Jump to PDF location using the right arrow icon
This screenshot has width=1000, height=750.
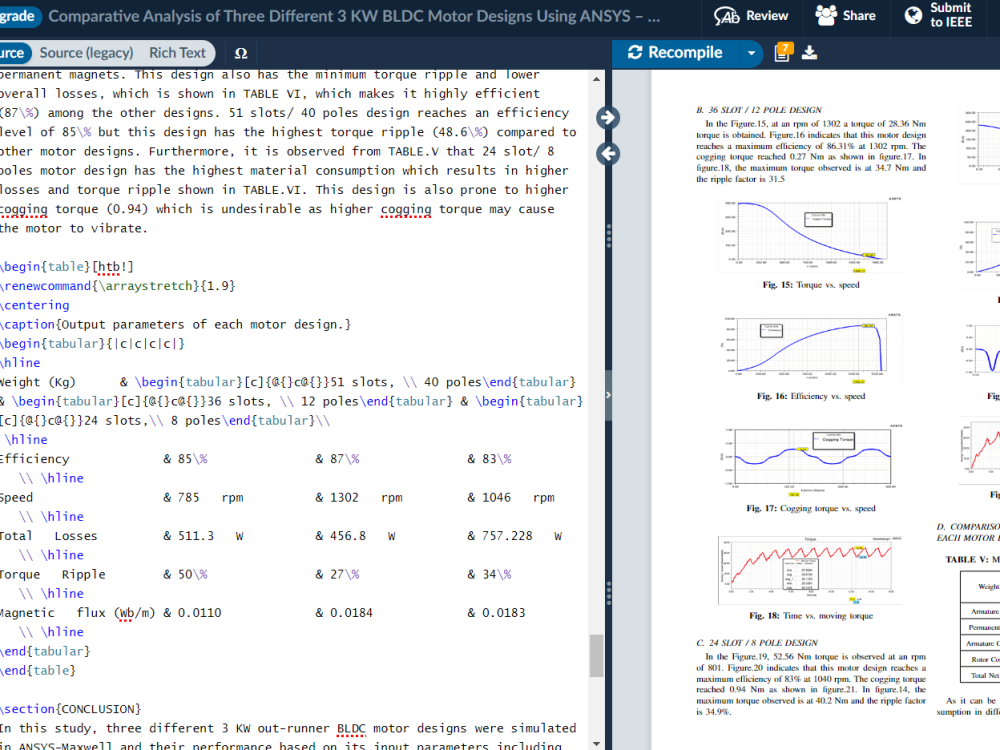tap(607, 117)
